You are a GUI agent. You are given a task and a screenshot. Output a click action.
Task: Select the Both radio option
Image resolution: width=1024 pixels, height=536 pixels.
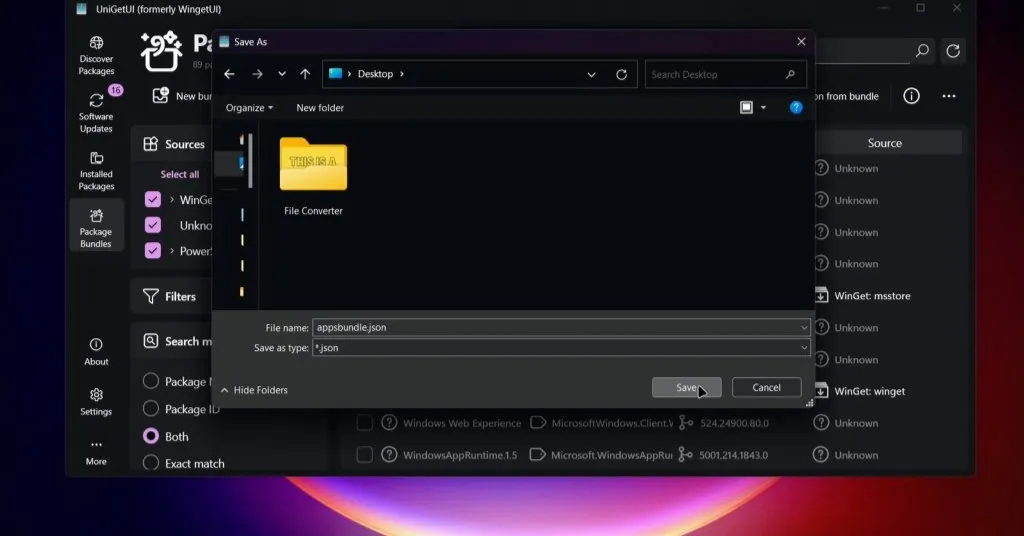pyautogui.click(x=151, y=436)
